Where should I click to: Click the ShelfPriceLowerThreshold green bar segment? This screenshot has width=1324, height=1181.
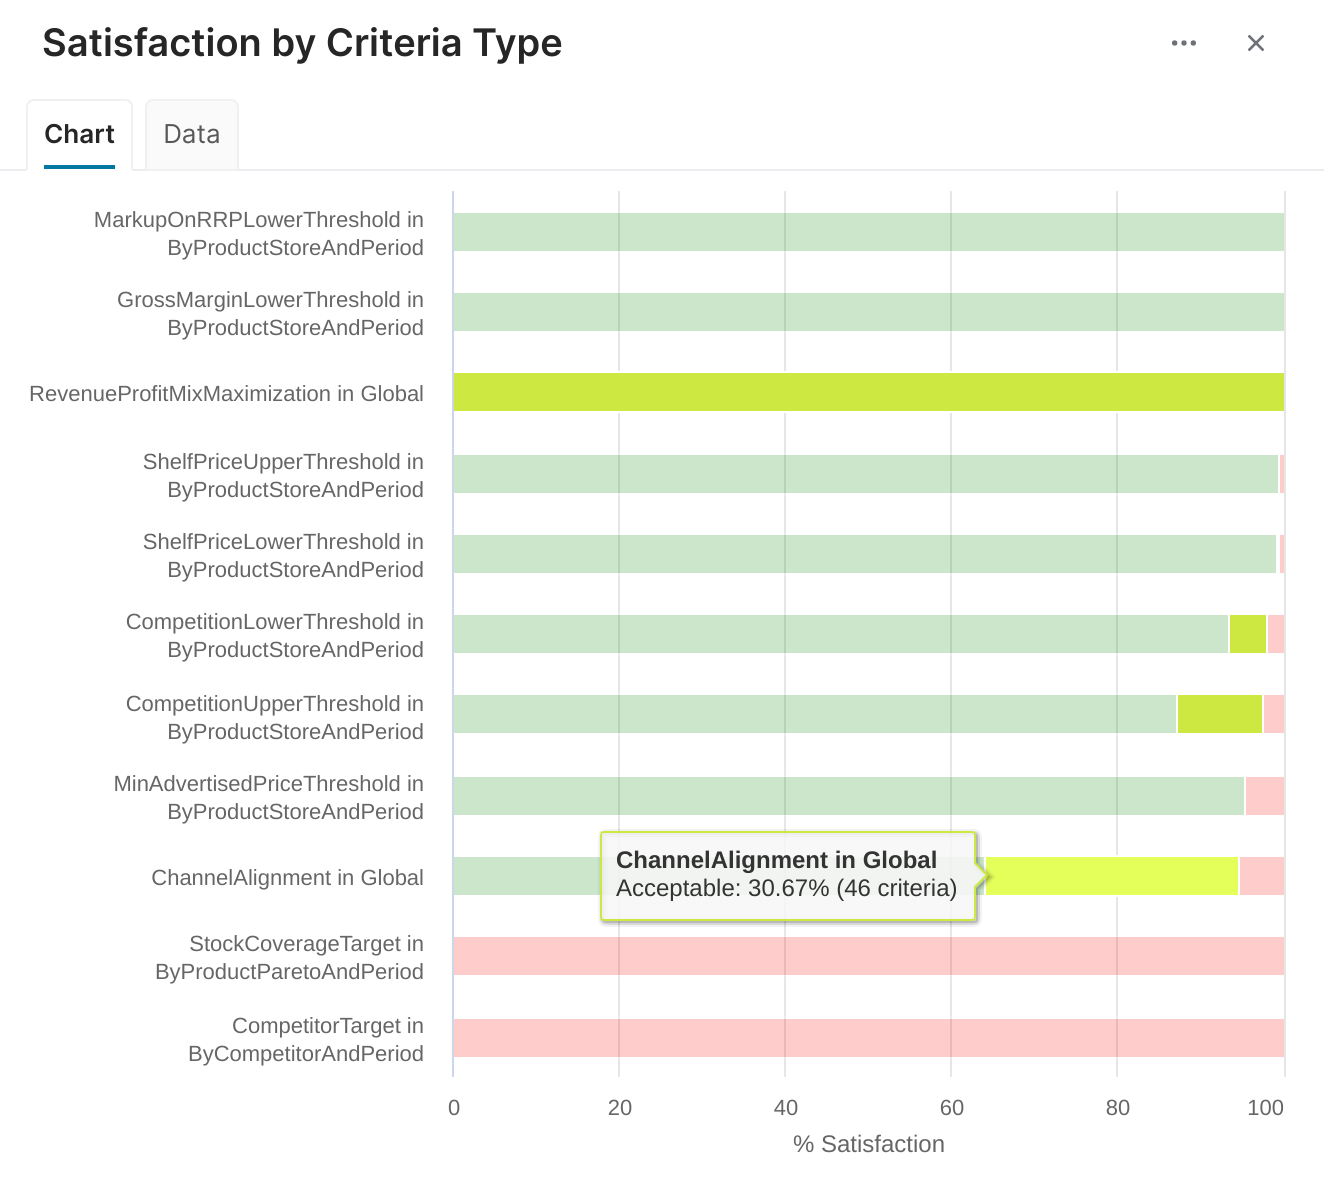click(864, 554)
